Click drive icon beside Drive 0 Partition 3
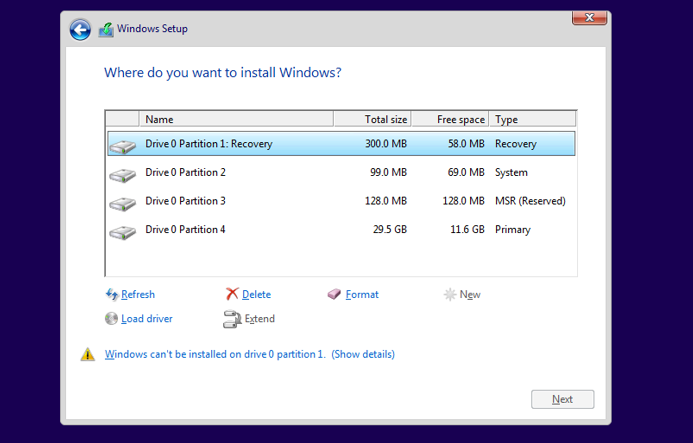Image resolution: width=693 pixels, height=443 pixels. 122,204
